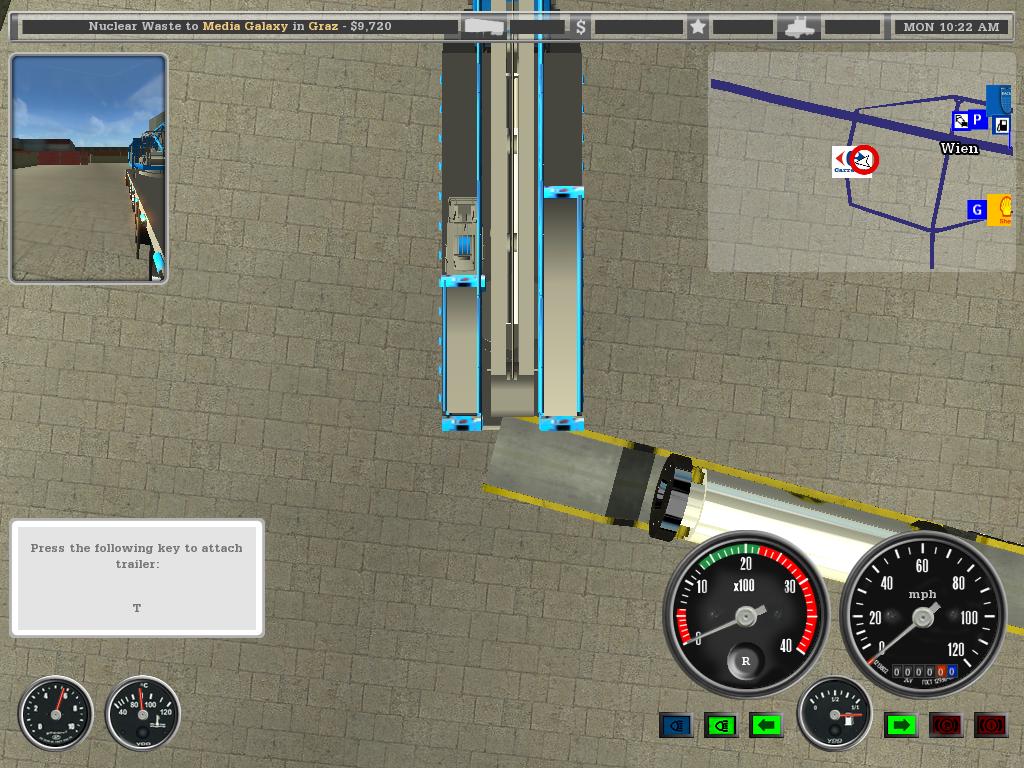This screenshot has height=768, width=1024.
Task: Click the R gear indicator on tachometer
Action: point(746,661)
